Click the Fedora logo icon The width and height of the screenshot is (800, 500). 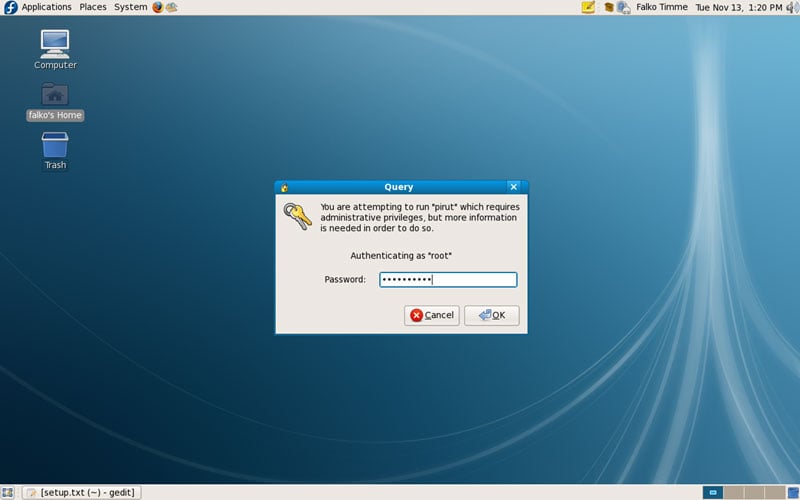(11, 7)
